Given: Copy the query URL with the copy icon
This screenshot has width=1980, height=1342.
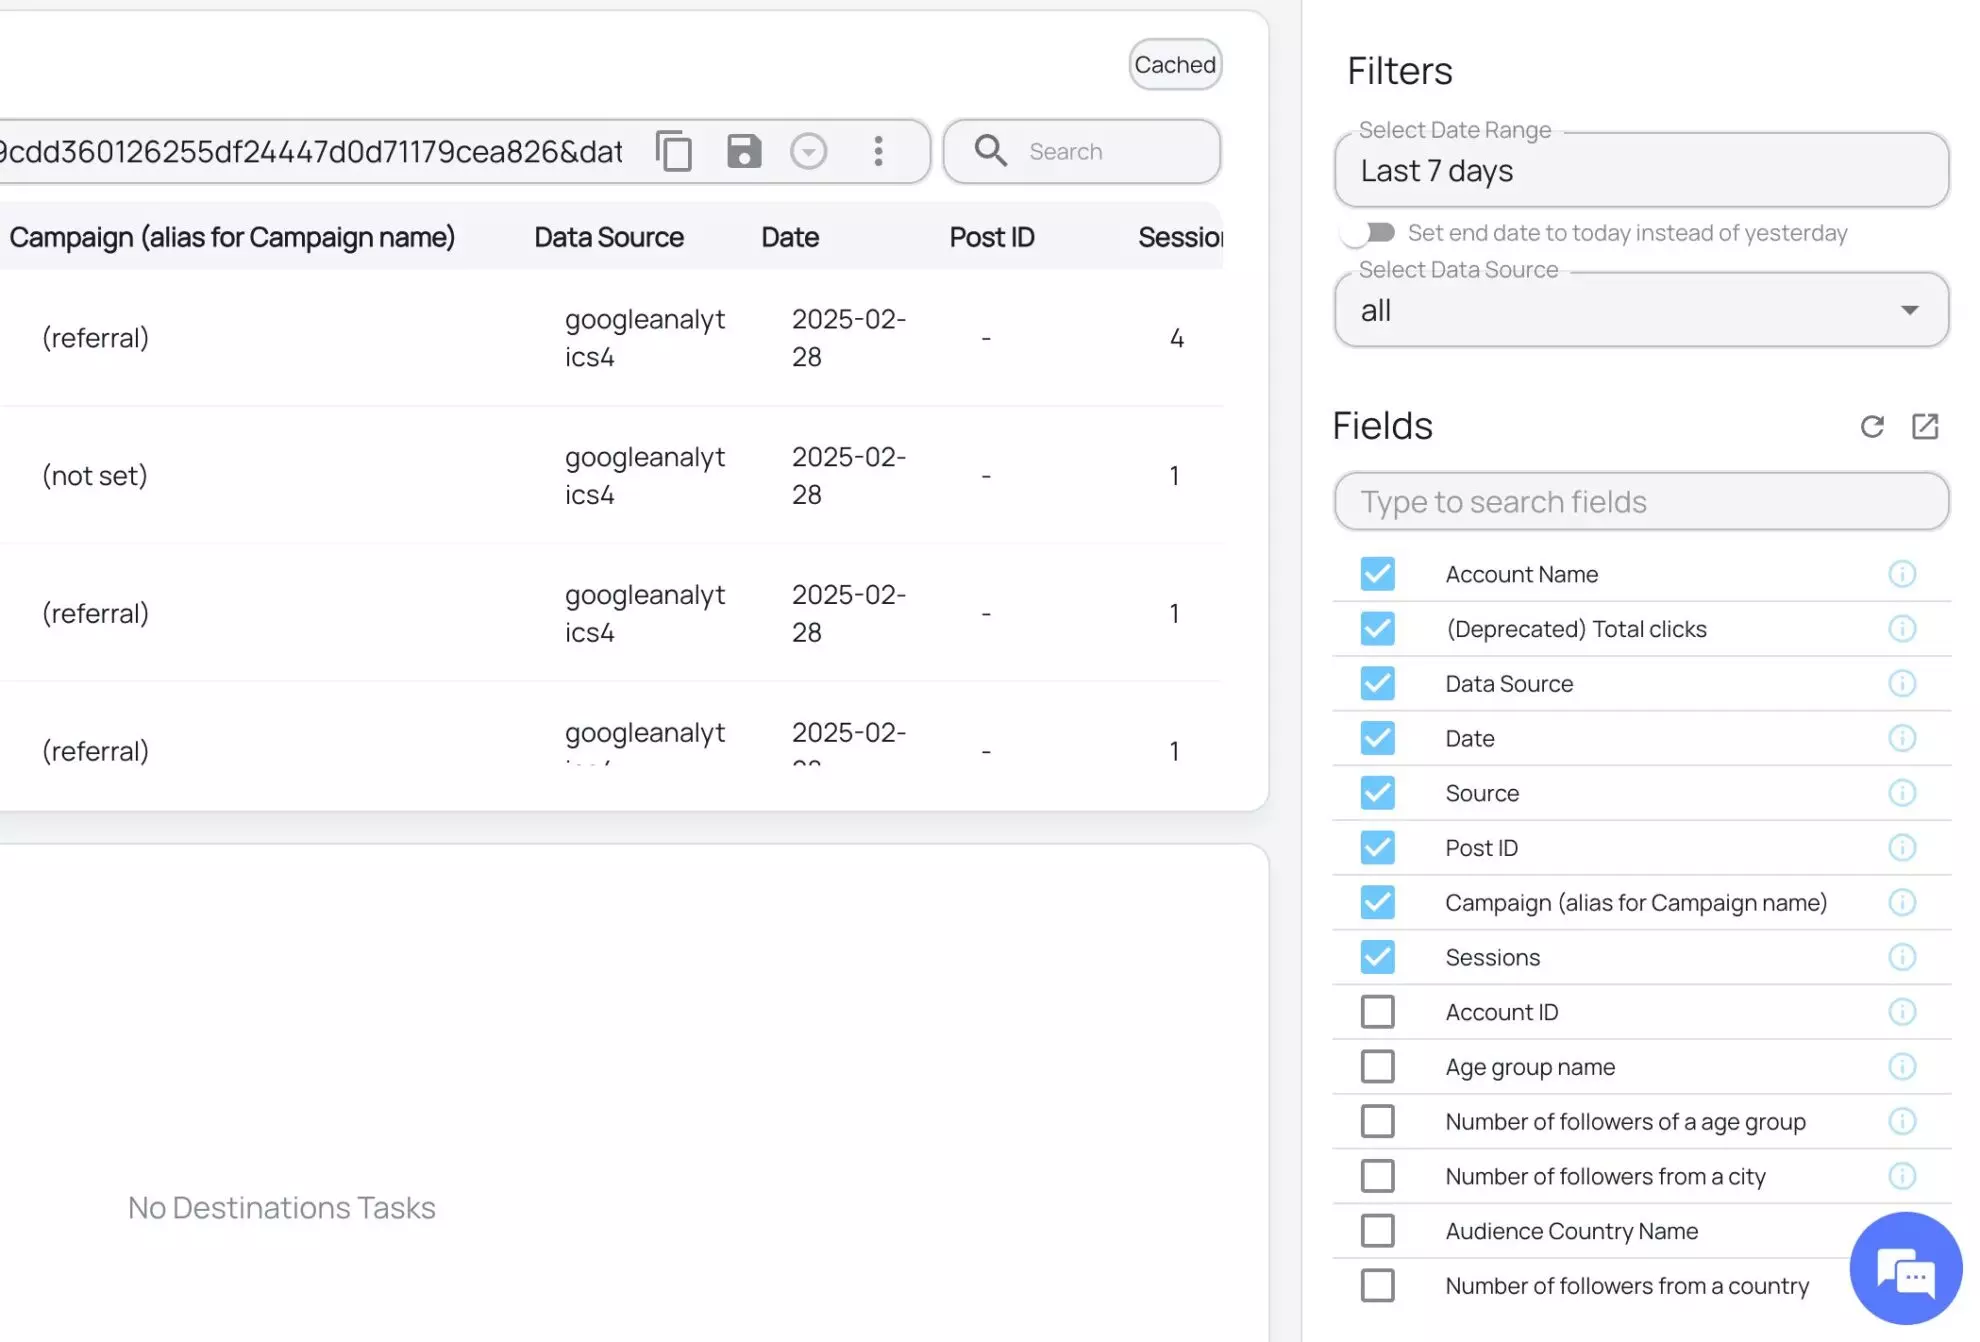Looking at the screenshot, I should tap(674, 151).
